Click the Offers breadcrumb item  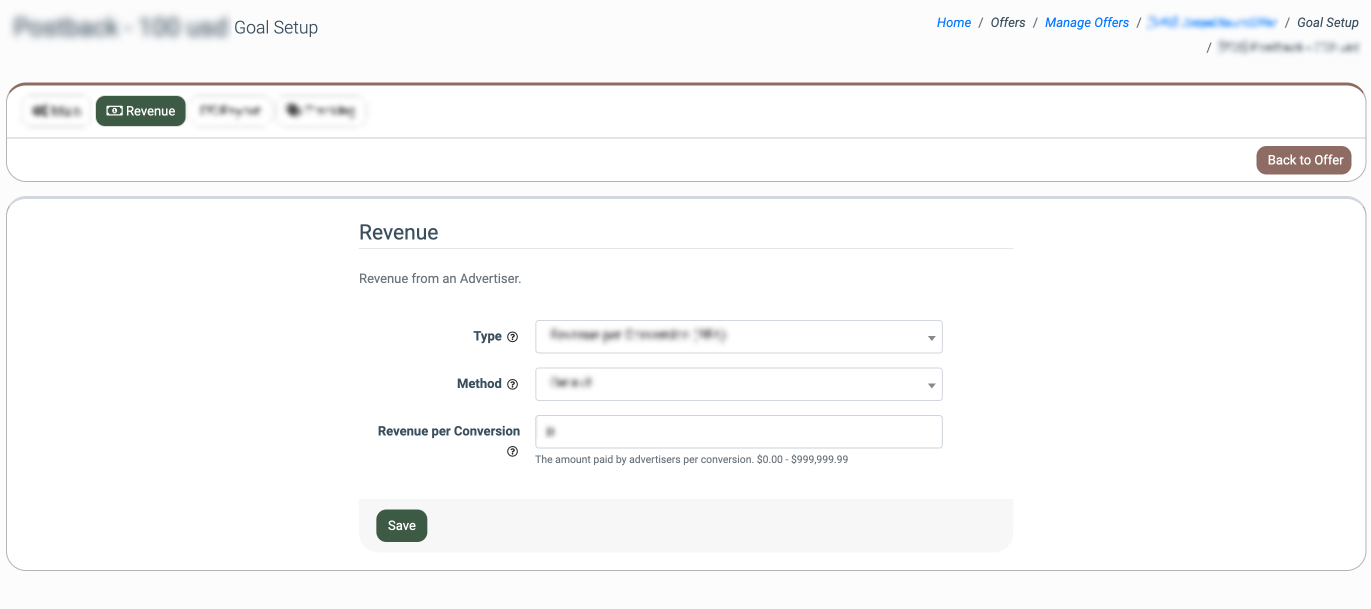1007,22
